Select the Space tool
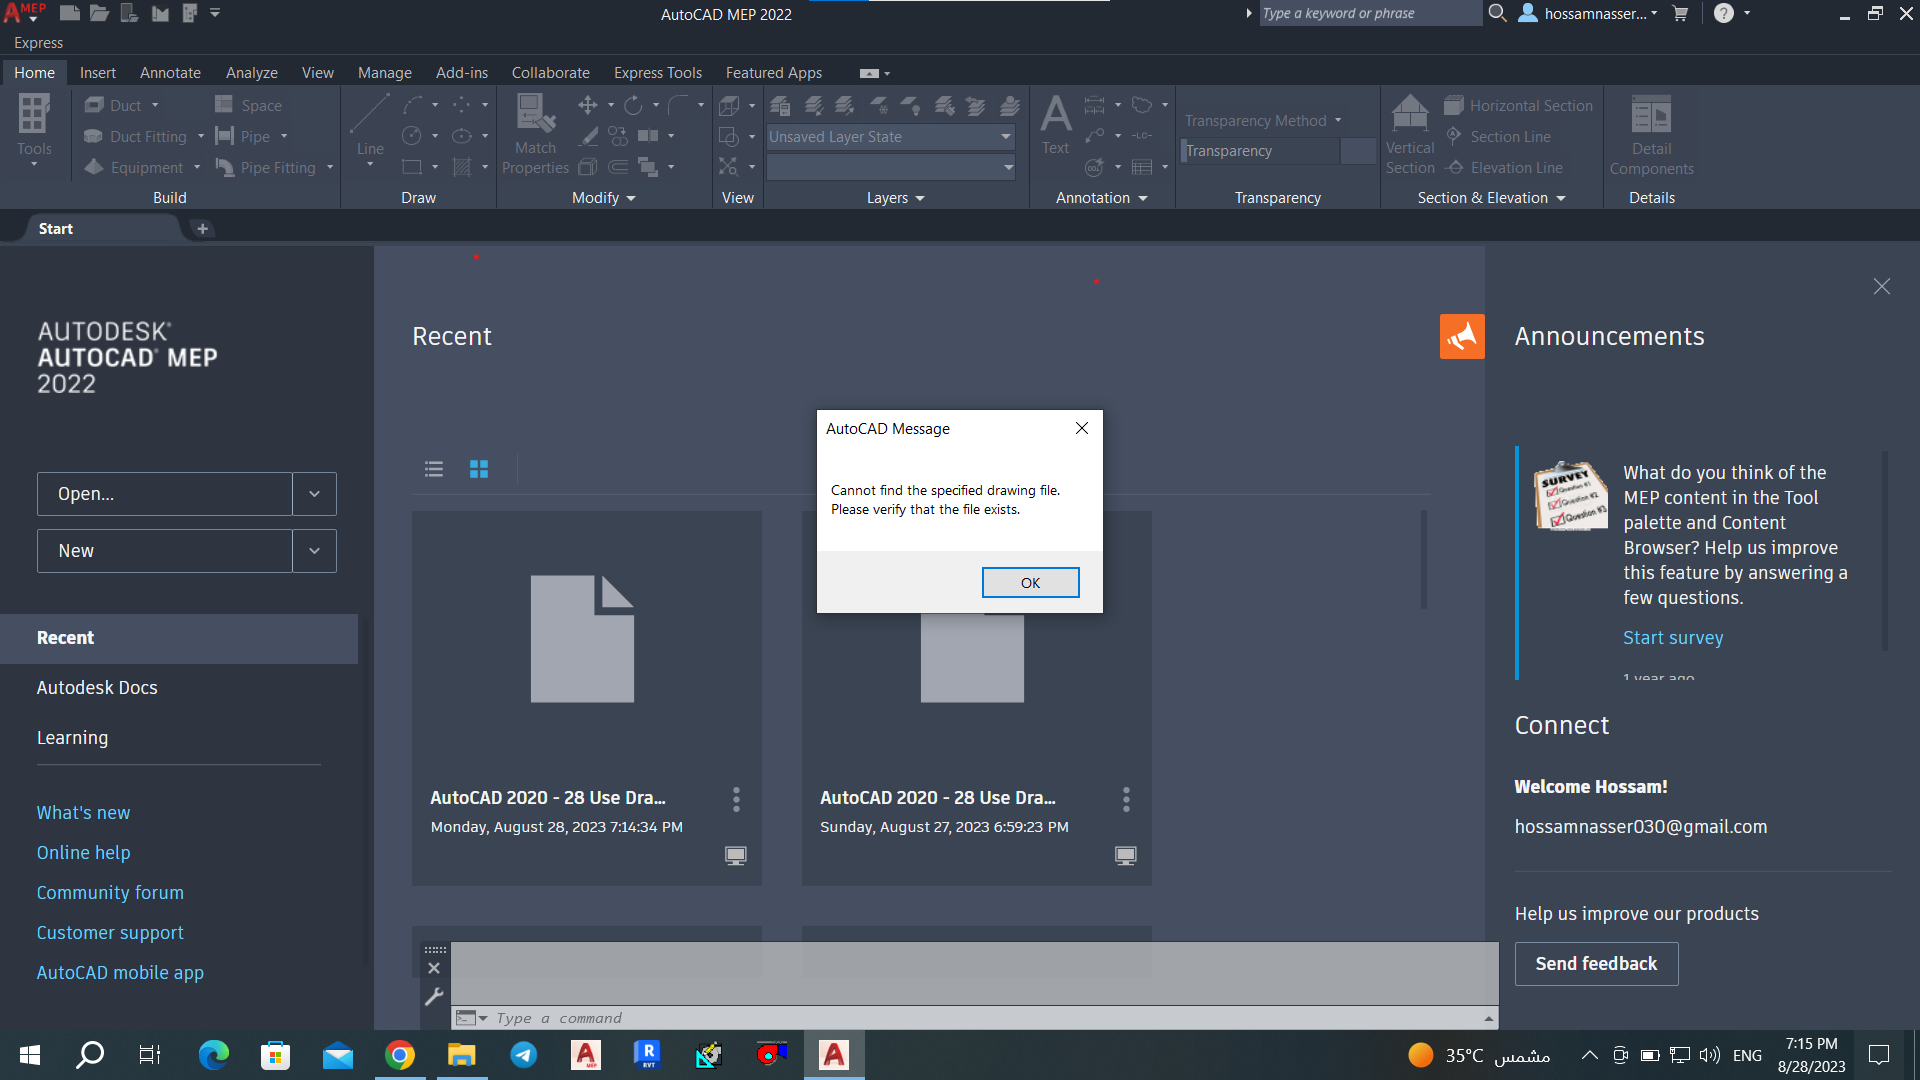This screenshot has height=1080, width=1920. [x=249, y=105]
